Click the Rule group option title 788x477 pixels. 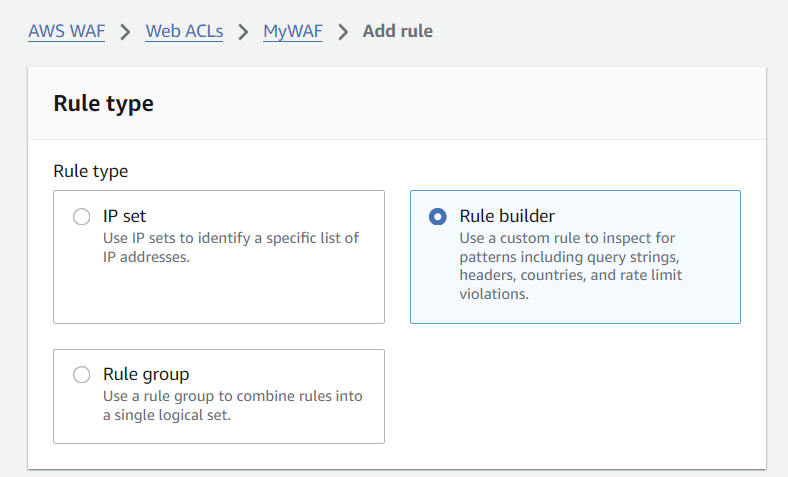coord(146,374)
